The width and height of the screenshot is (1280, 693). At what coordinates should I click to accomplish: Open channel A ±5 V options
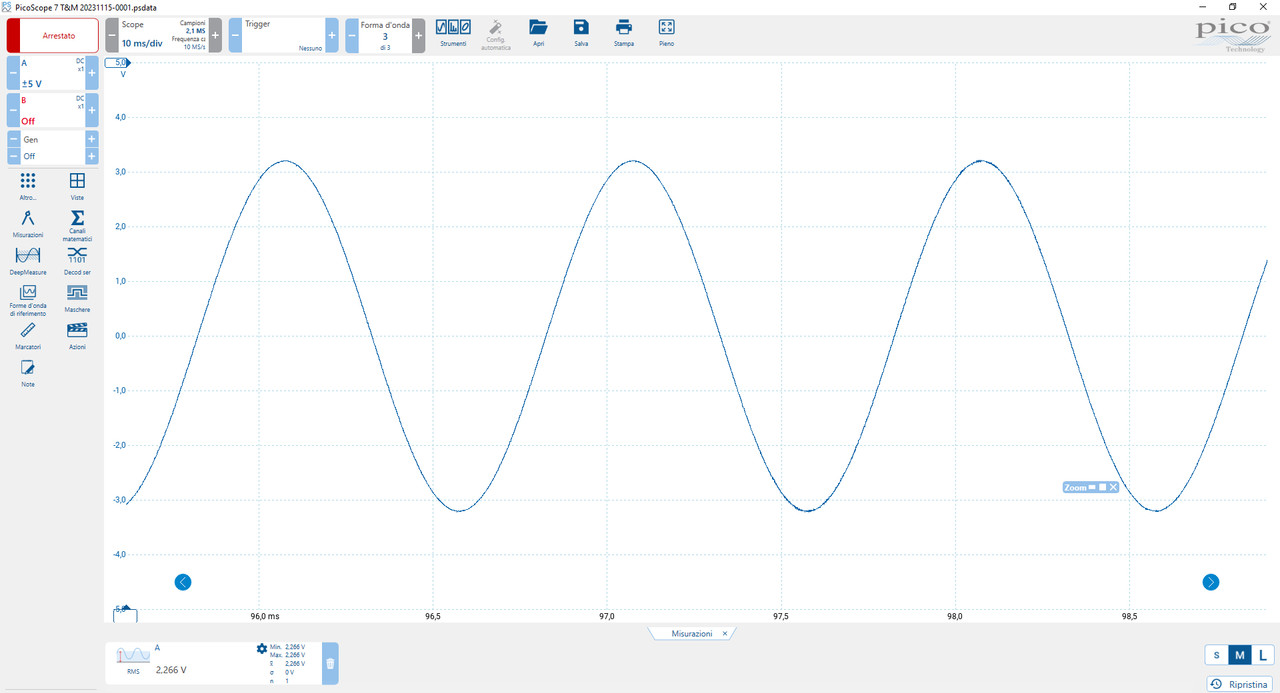click(52, 73)
